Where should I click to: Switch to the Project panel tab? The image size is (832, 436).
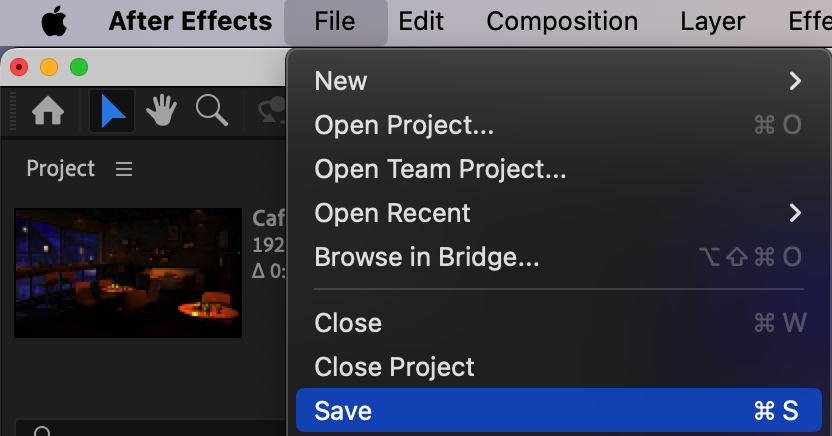tap(61, 169)
